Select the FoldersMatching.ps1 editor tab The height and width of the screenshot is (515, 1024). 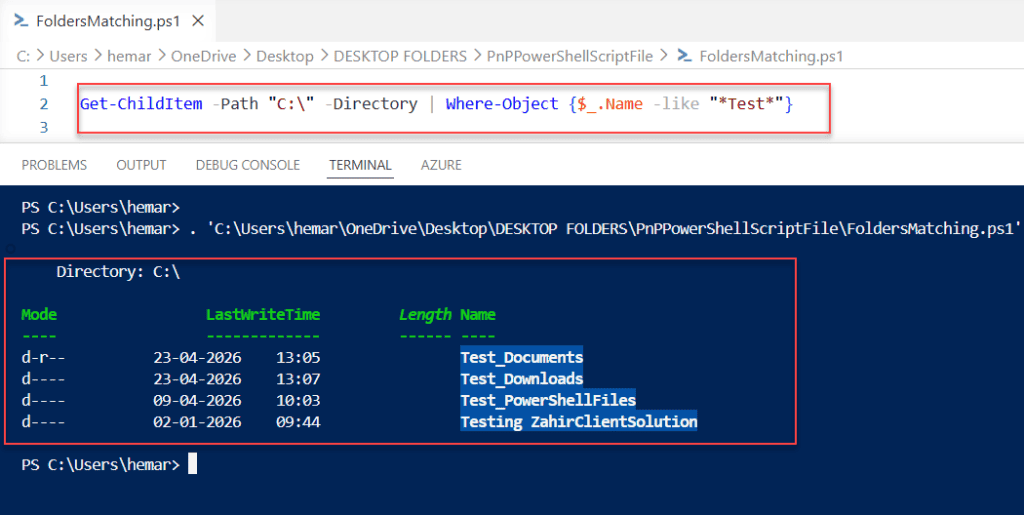pos(108,21)
